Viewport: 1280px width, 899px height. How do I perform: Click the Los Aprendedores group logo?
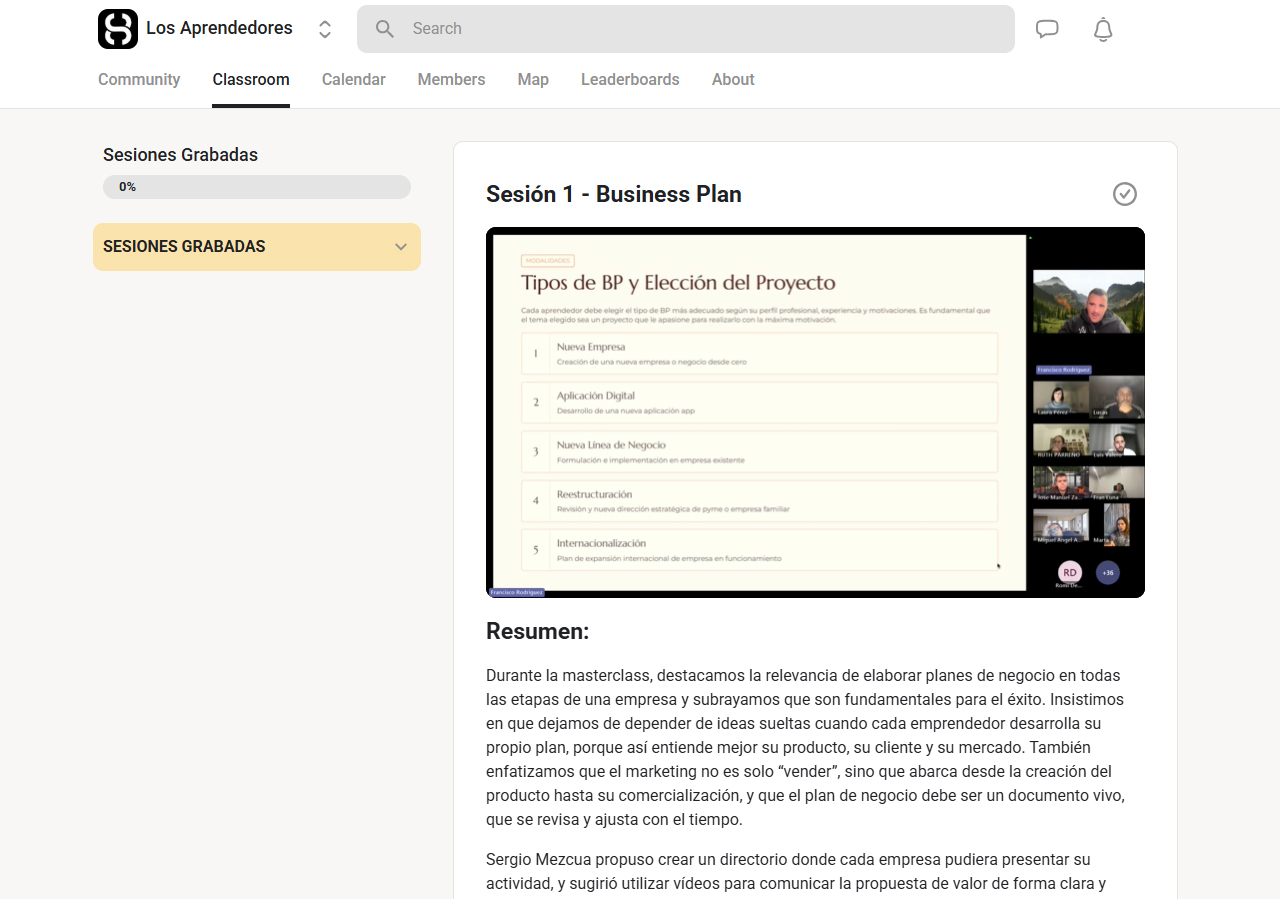[118, 29]
